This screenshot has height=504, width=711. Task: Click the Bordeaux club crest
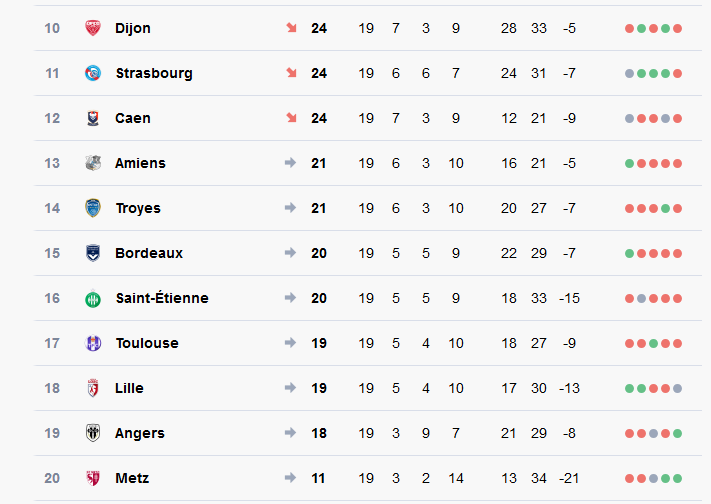(x=93, y=253)
